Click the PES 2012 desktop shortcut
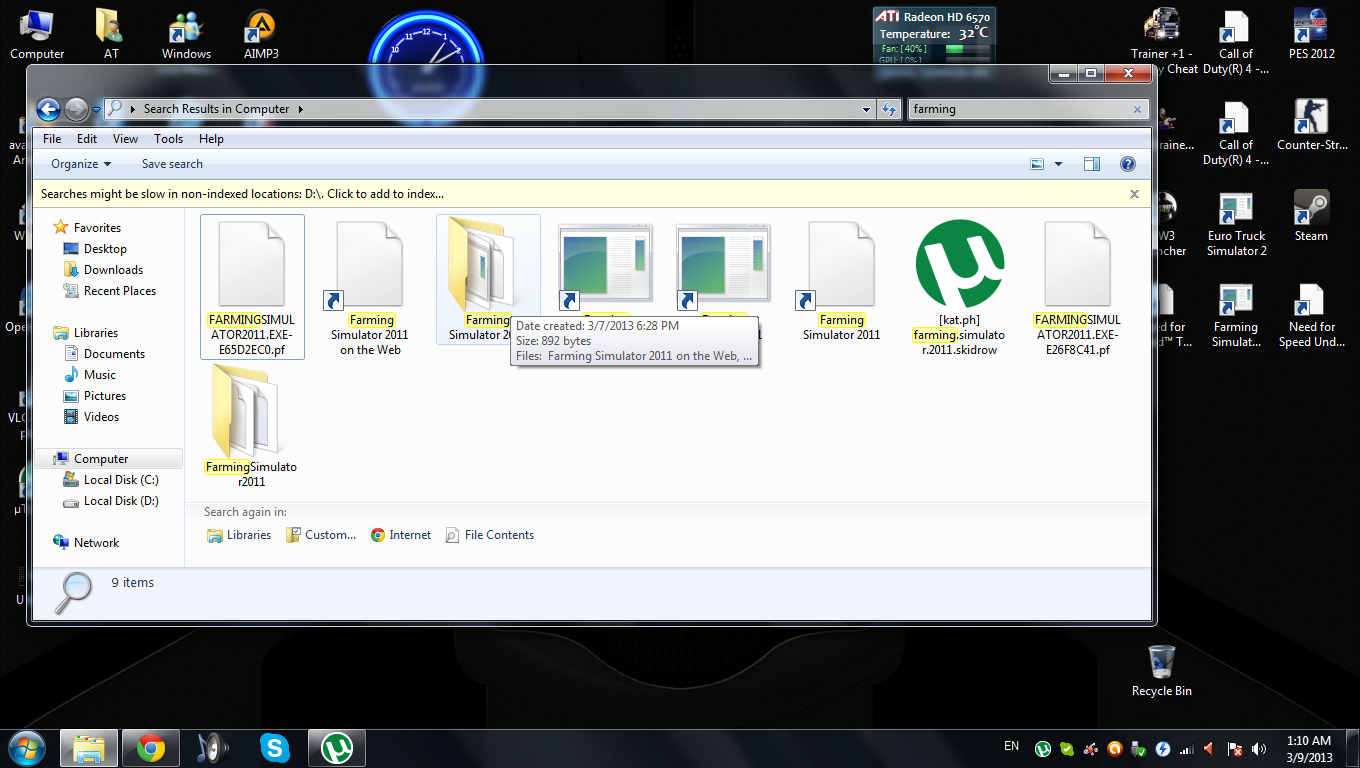 1312,34
